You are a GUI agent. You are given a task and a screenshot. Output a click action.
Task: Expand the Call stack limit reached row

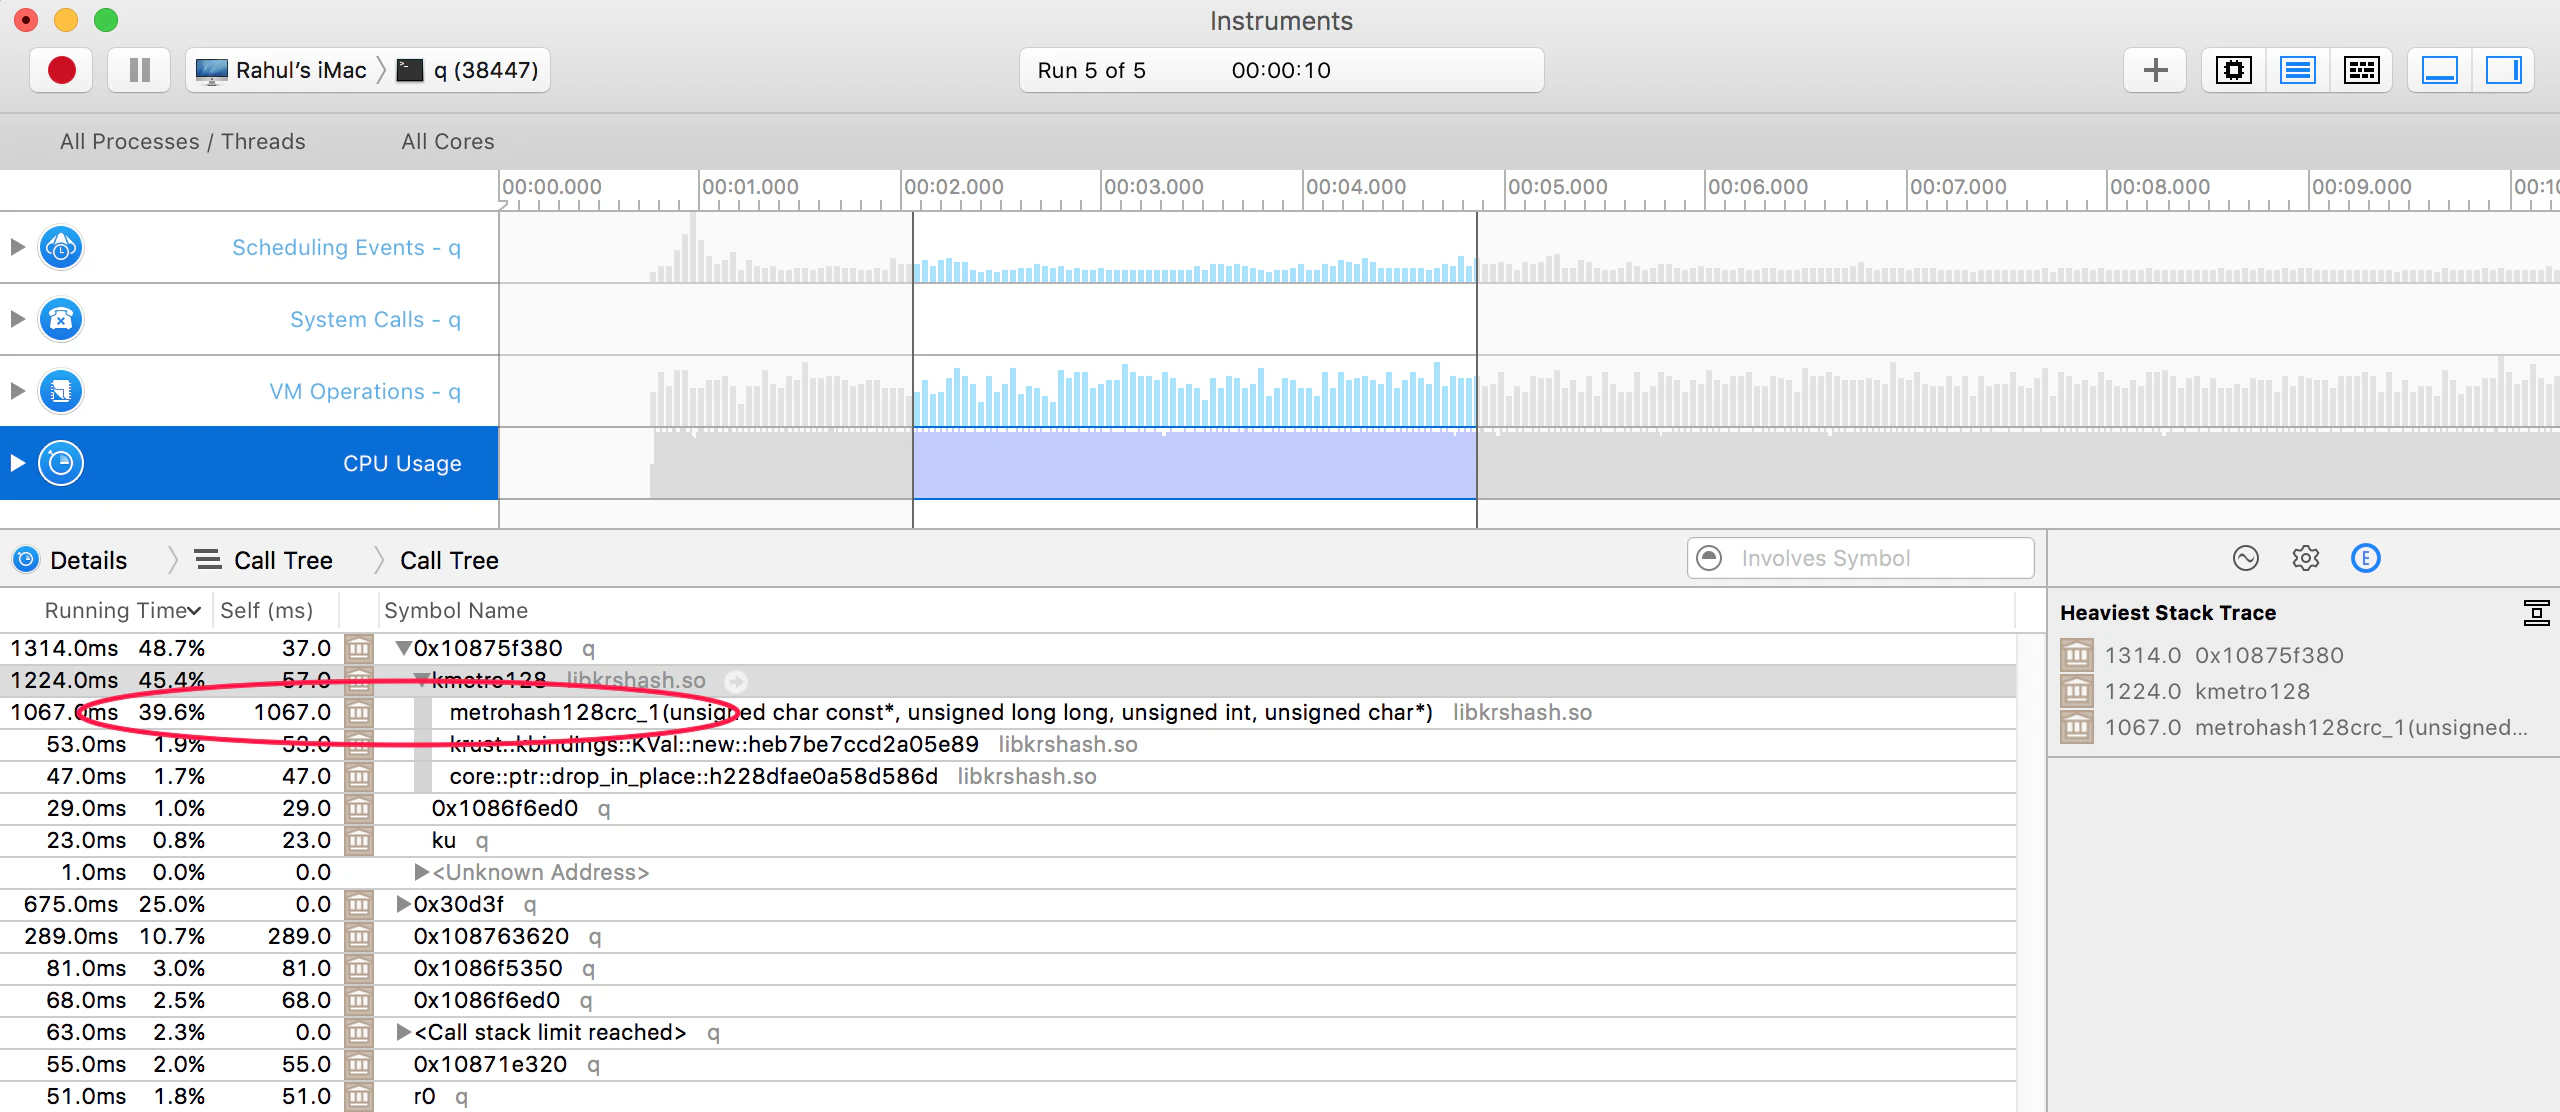point(403,1032)
